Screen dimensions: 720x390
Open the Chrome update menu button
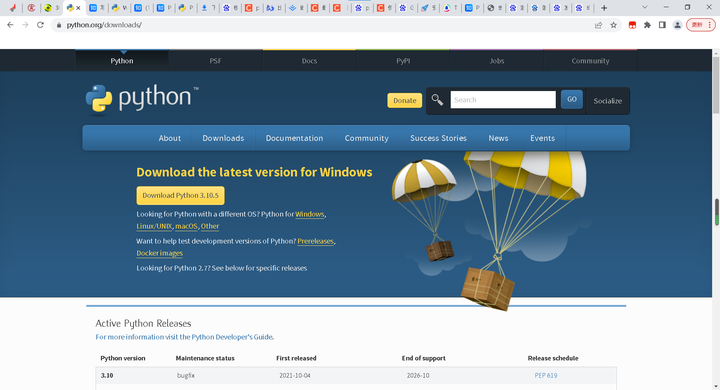pos(701,25)
